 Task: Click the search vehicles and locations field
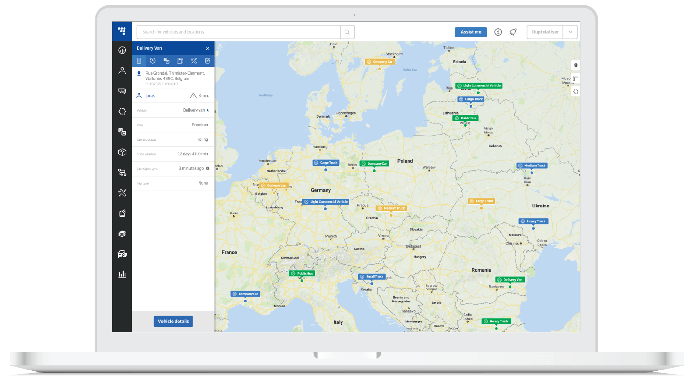pos(238,32)
